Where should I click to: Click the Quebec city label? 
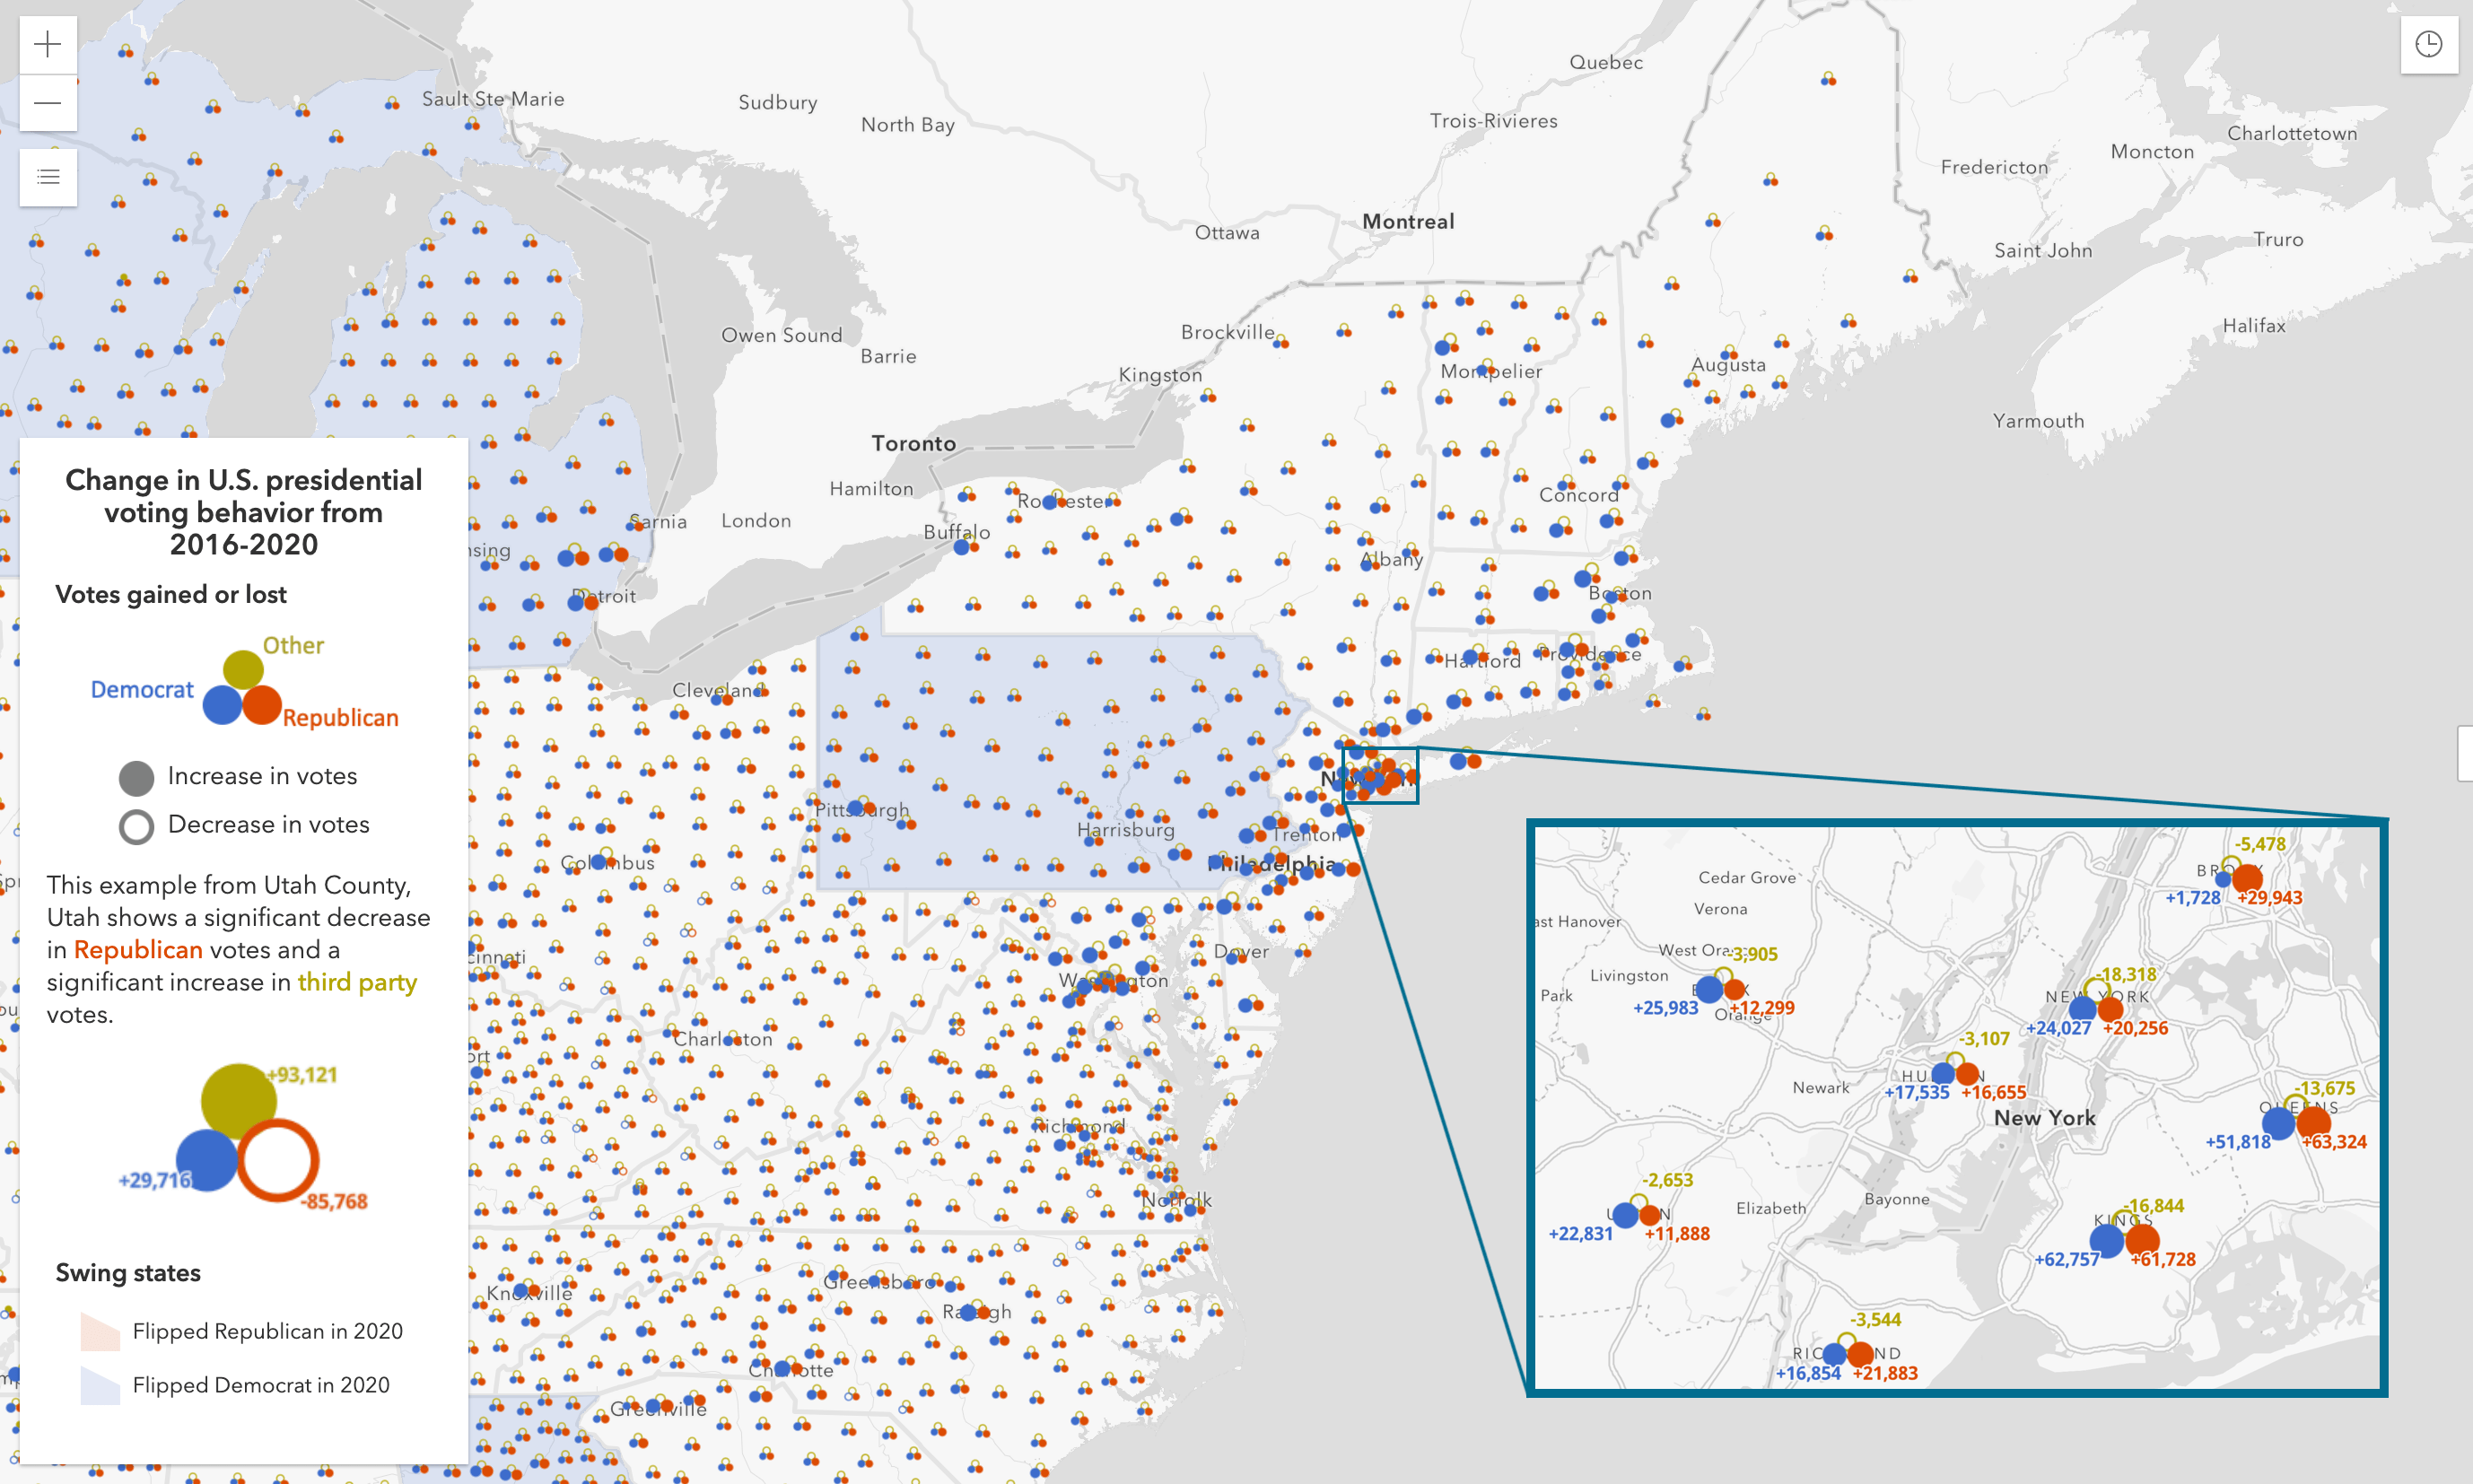1606,62
